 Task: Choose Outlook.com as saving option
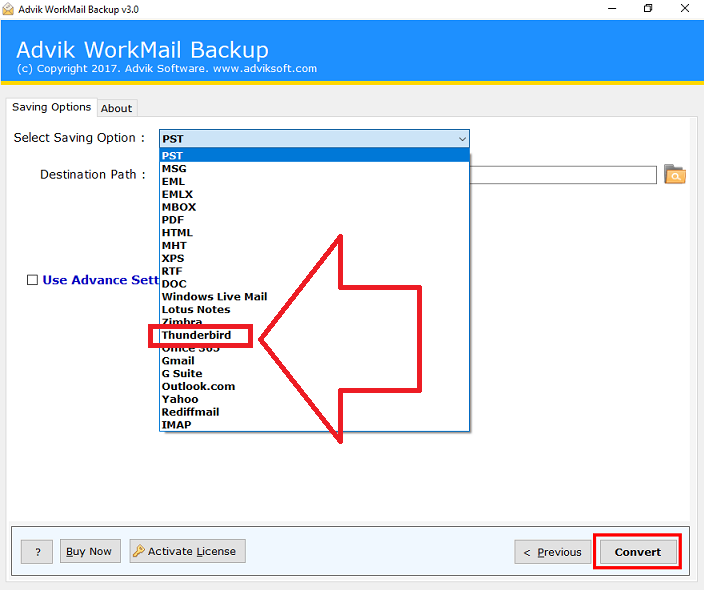(314, 386)
